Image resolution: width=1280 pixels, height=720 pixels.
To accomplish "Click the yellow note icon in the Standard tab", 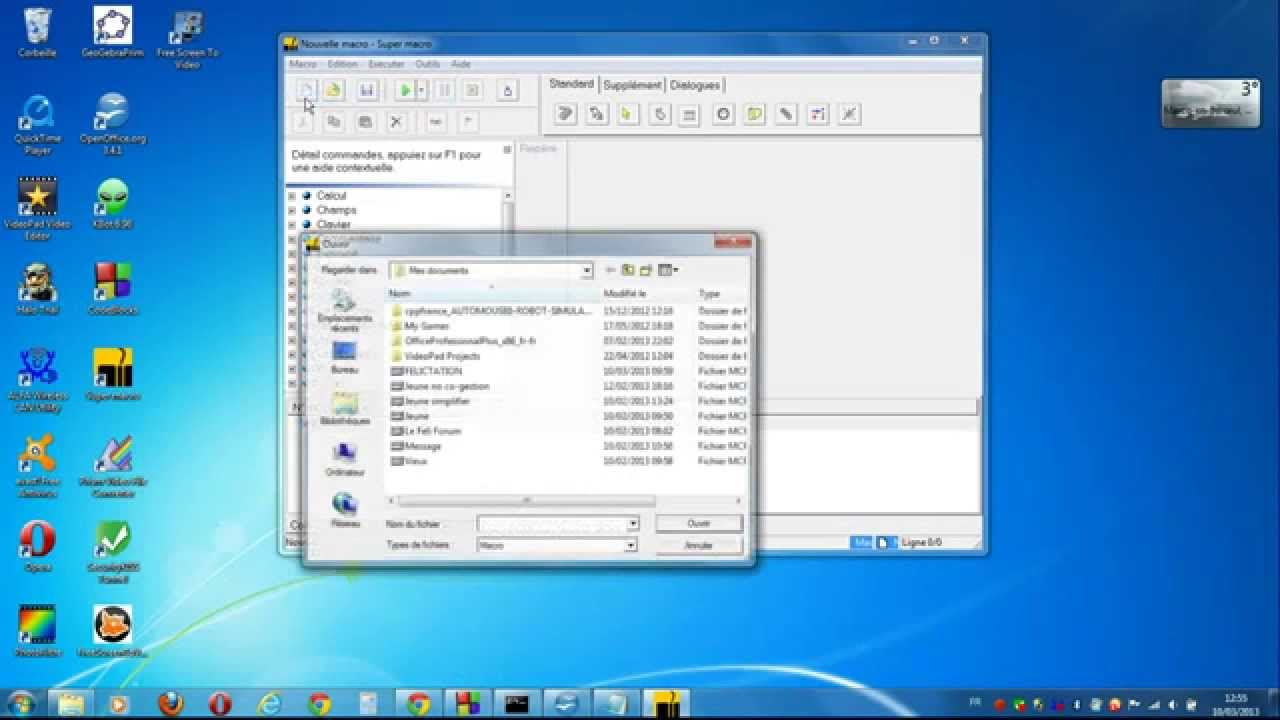I will 754,114.
